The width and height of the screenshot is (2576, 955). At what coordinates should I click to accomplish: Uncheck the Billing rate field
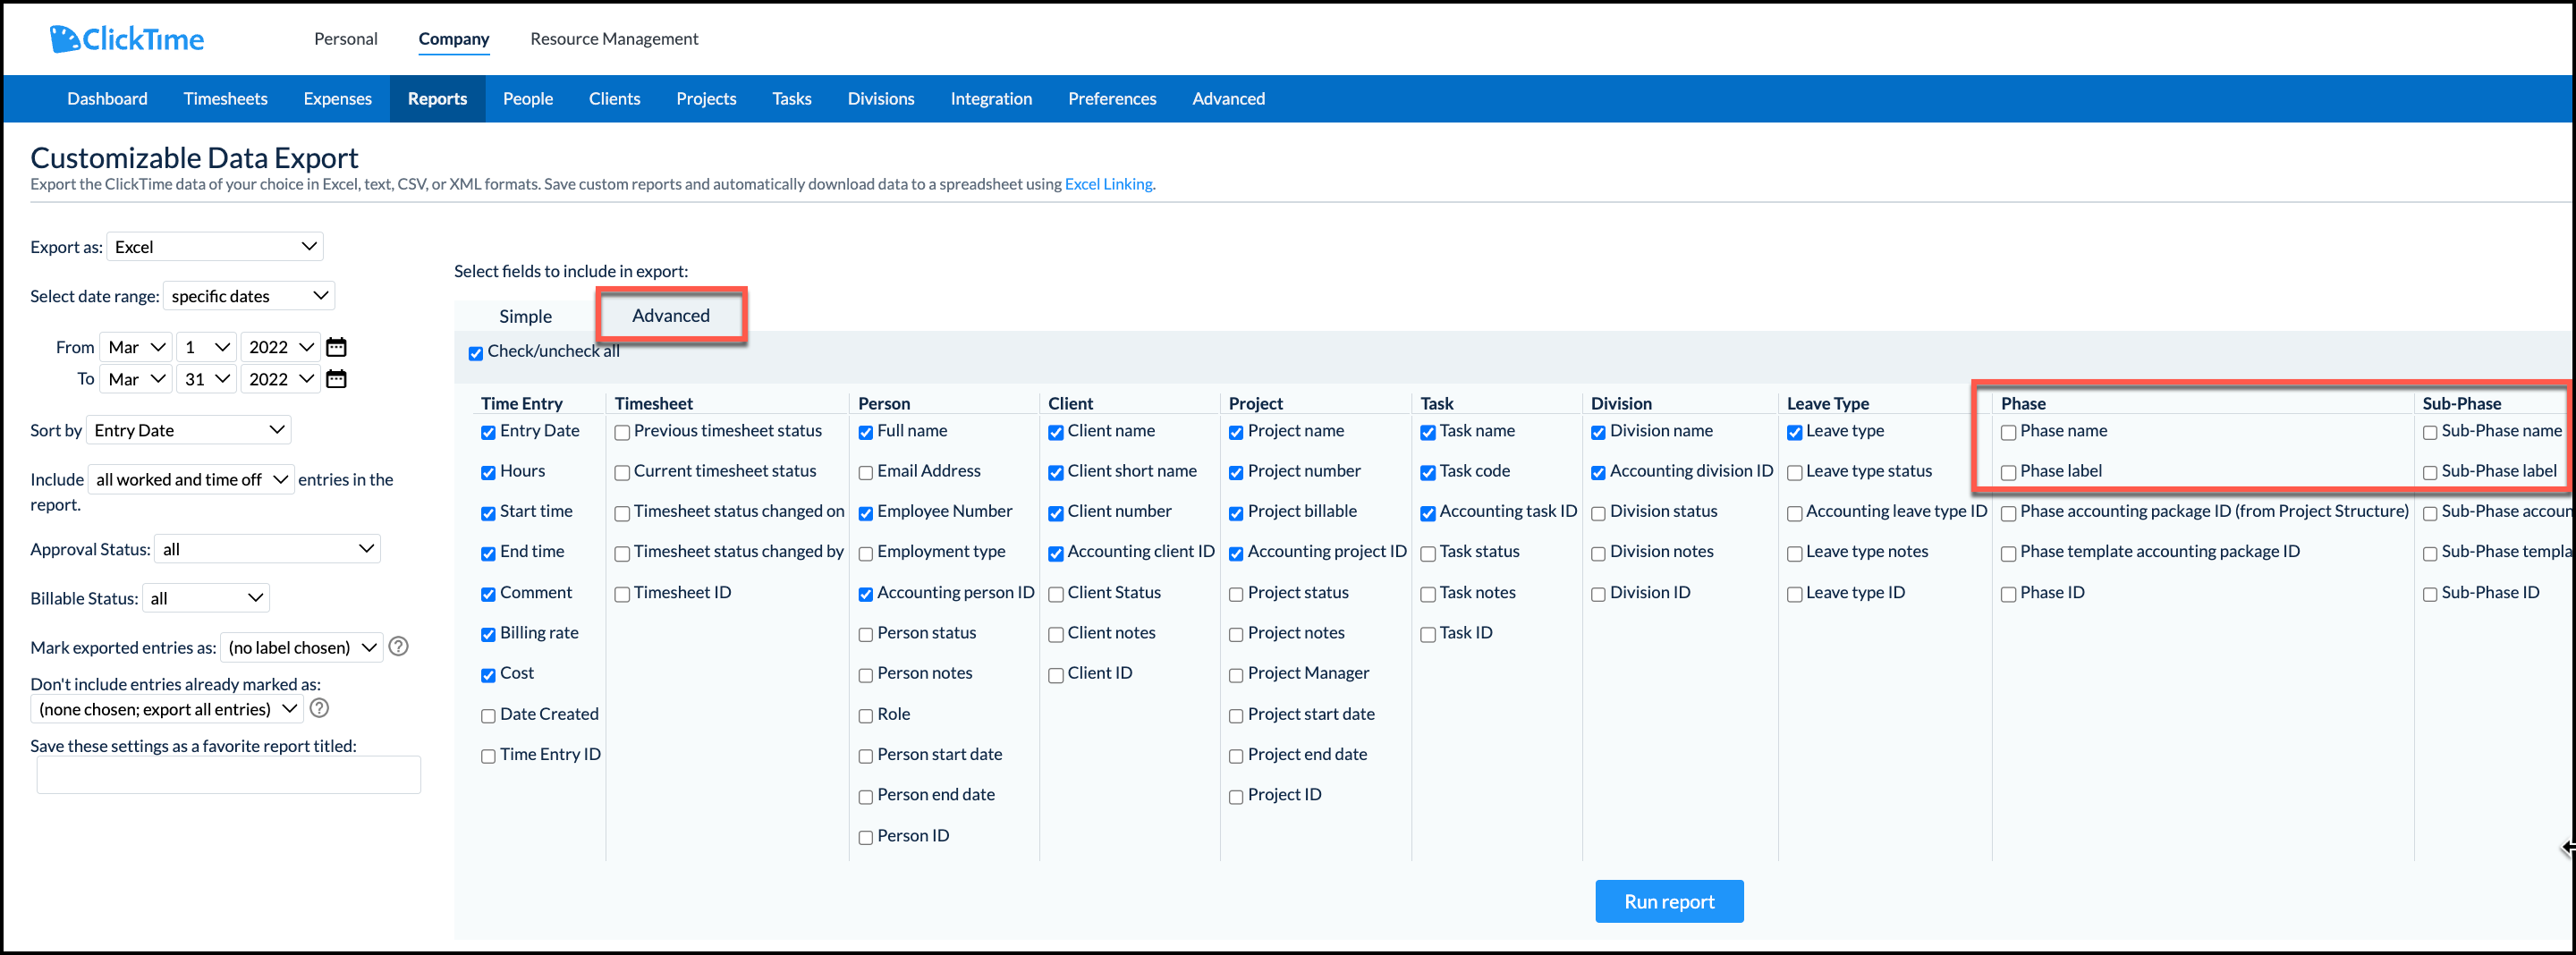point(488,635)
